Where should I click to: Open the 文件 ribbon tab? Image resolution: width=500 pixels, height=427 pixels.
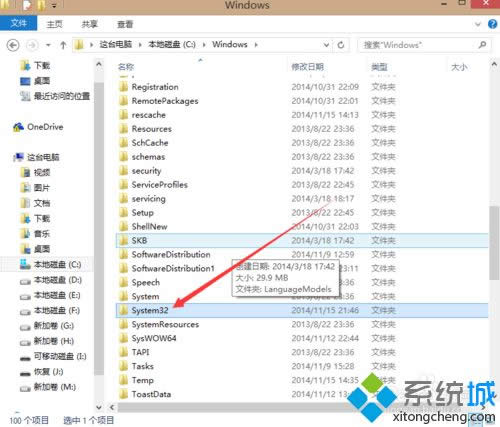click(x=19, y=24)
